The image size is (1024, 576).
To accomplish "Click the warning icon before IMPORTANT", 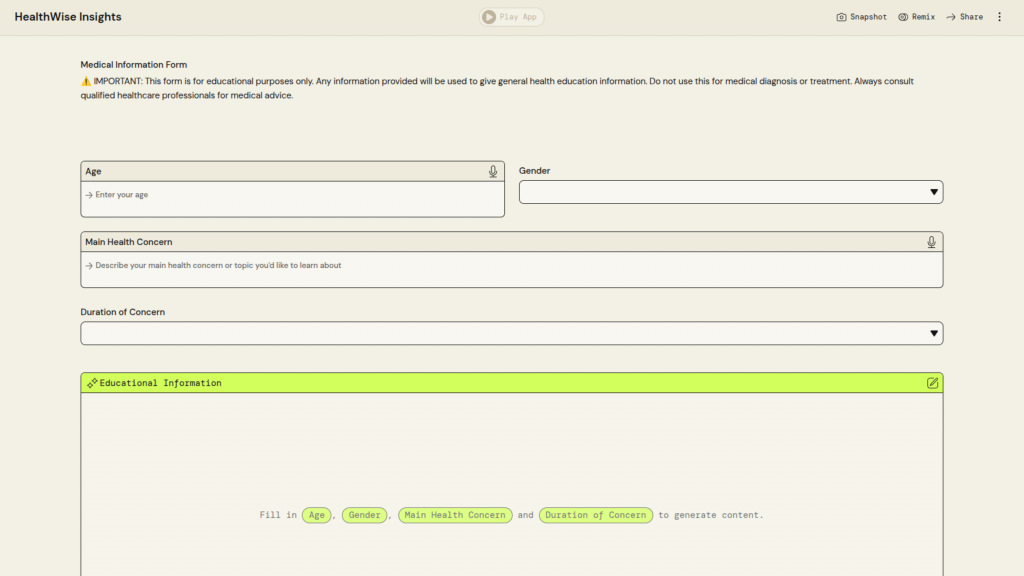I will point(86,81).
